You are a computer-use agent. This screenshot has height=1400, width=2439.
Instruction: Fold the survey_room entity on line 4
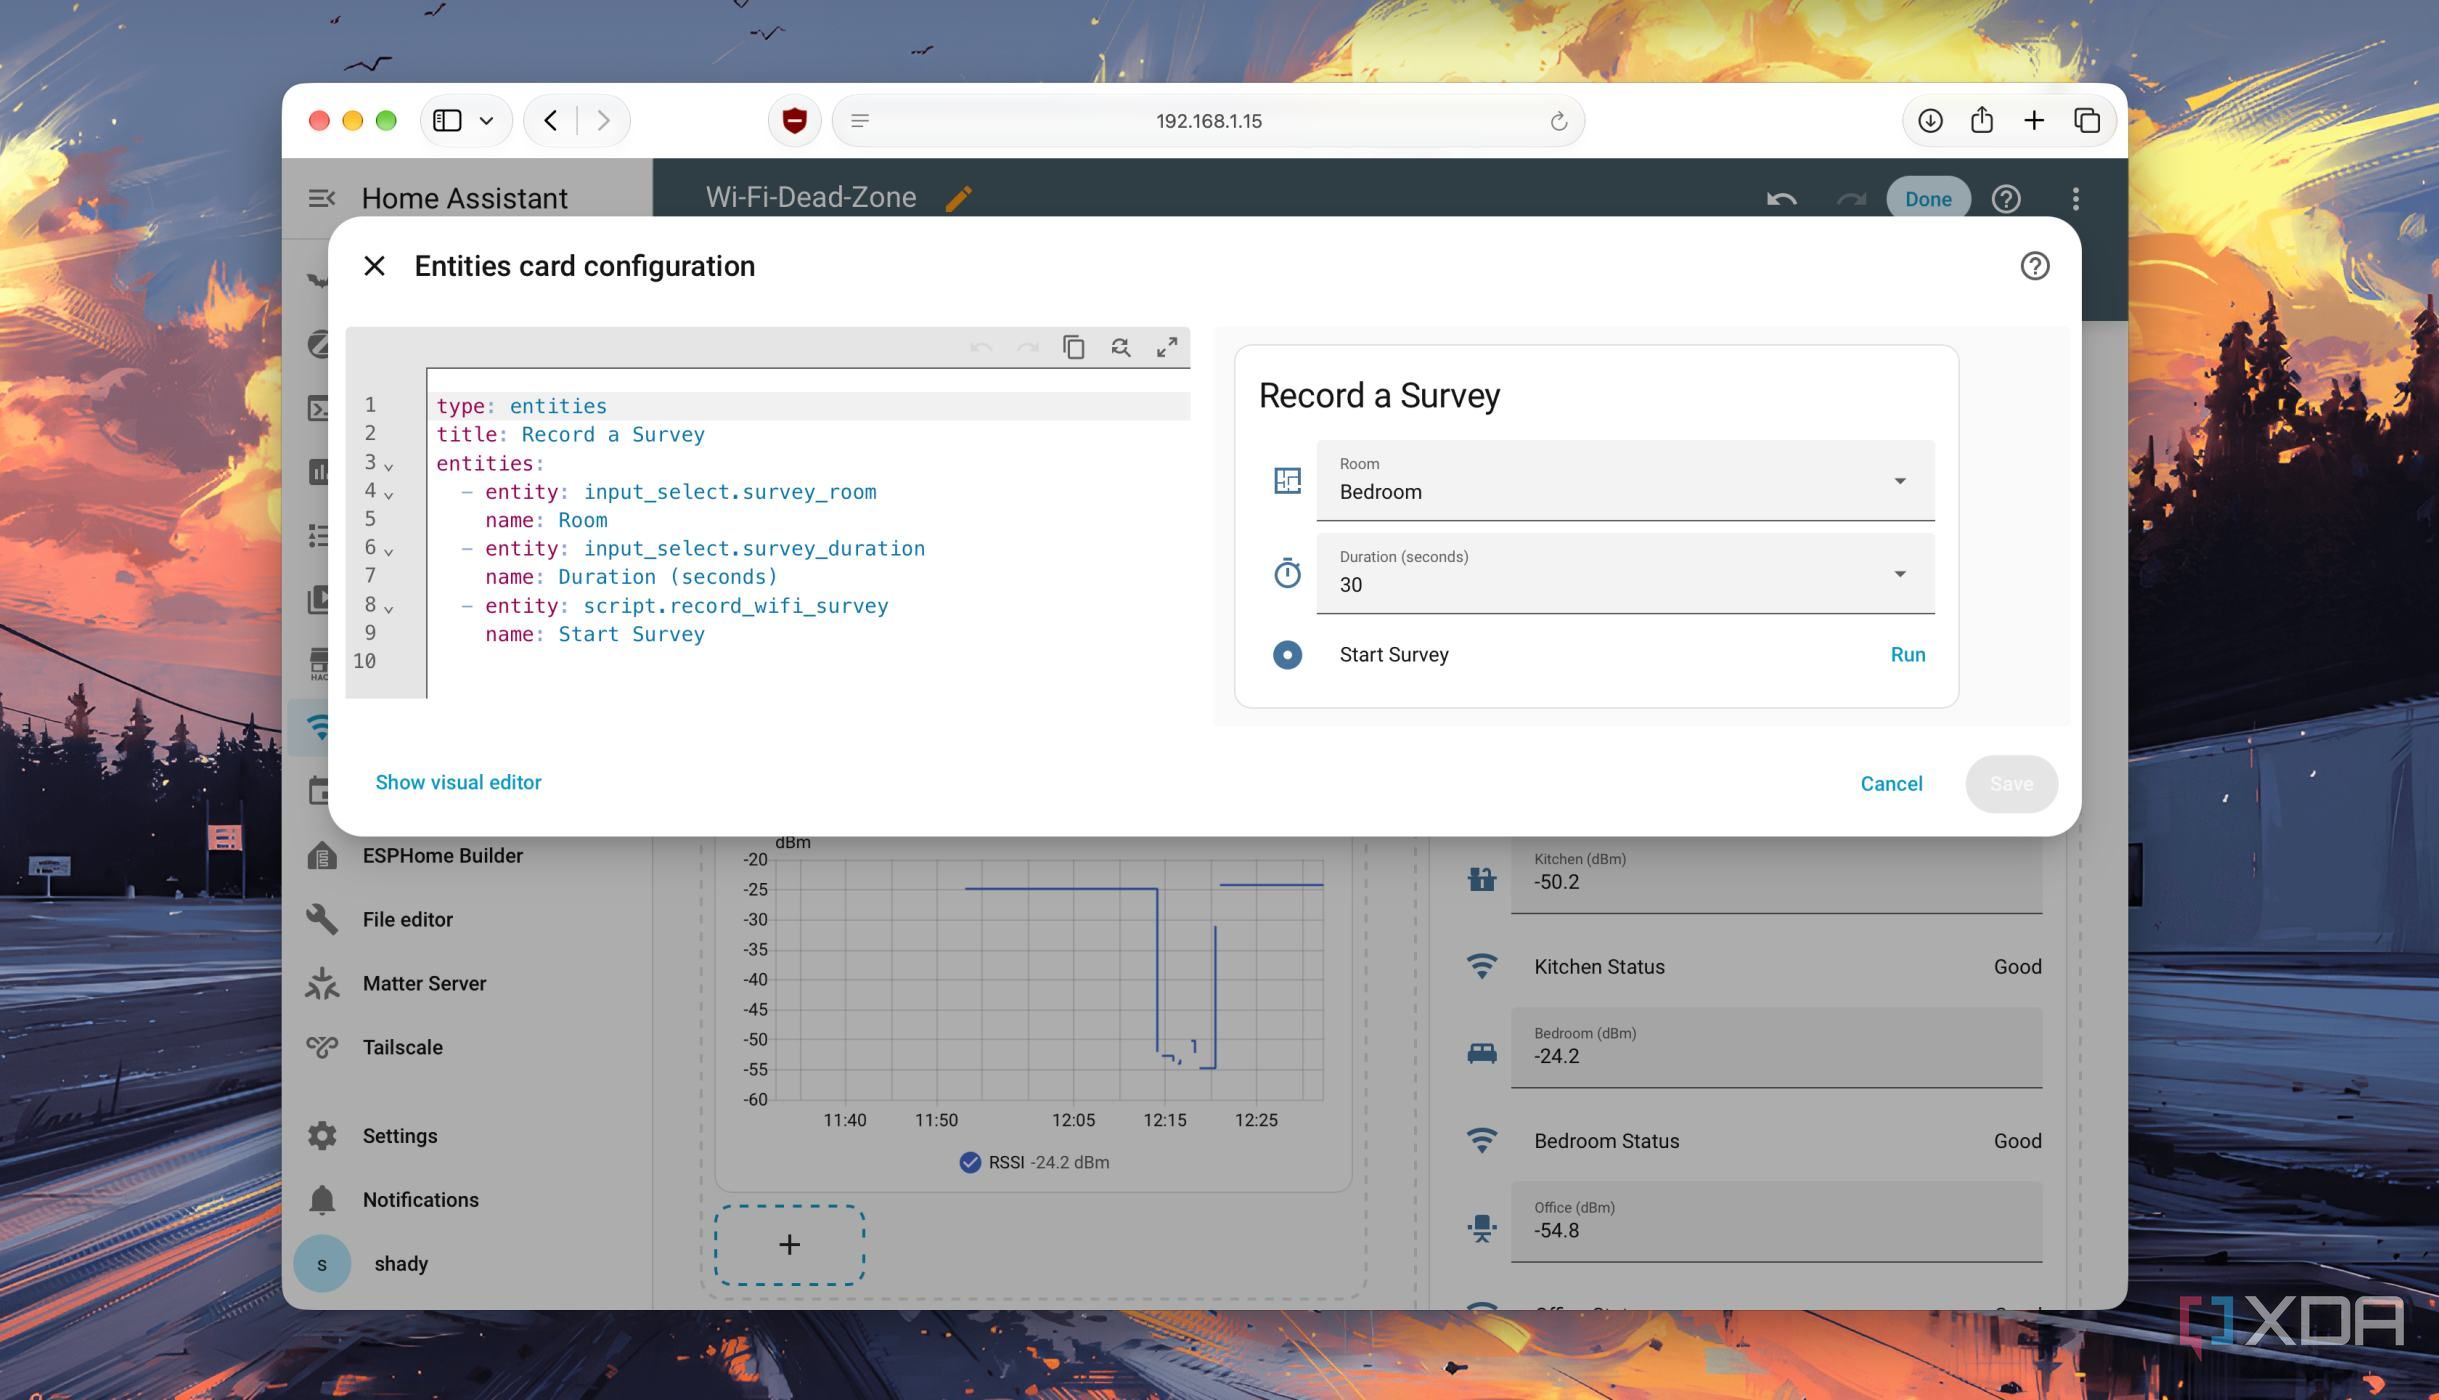(389, 494)
